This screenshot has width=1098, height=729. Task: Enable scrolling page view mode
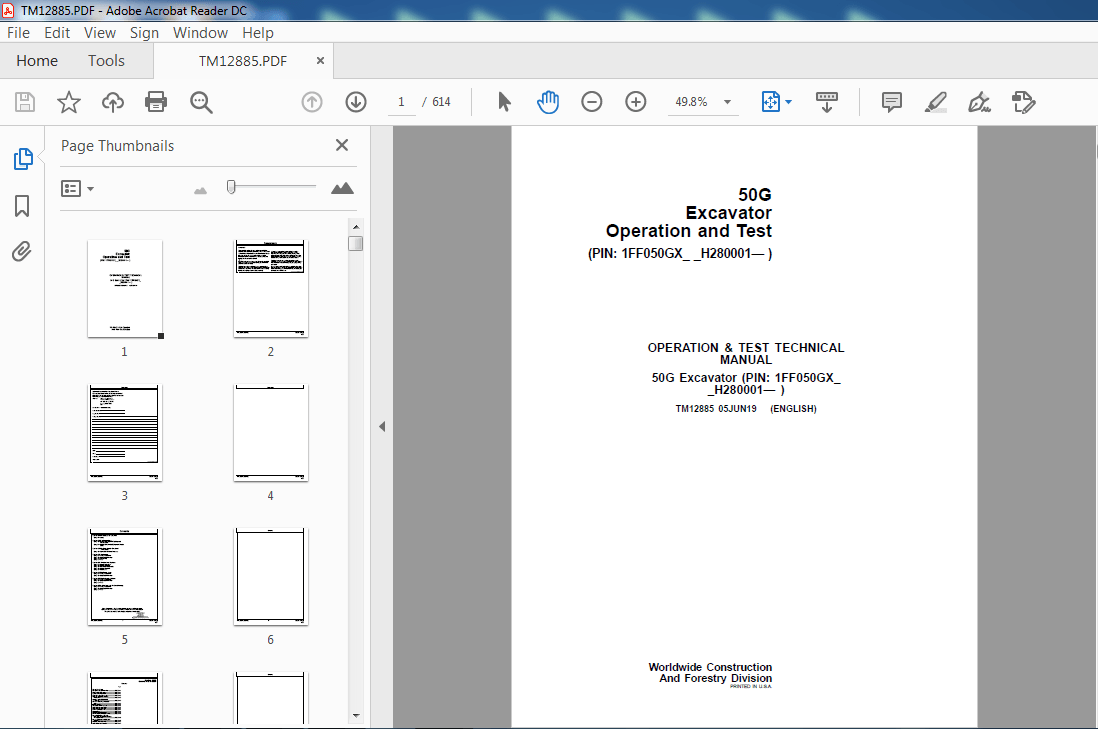826,101
